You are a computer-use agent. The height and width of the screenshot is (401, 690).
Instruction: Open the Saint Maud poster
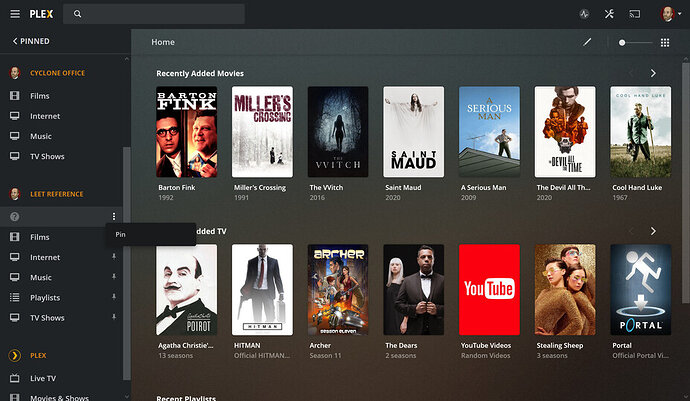[414, 132]
